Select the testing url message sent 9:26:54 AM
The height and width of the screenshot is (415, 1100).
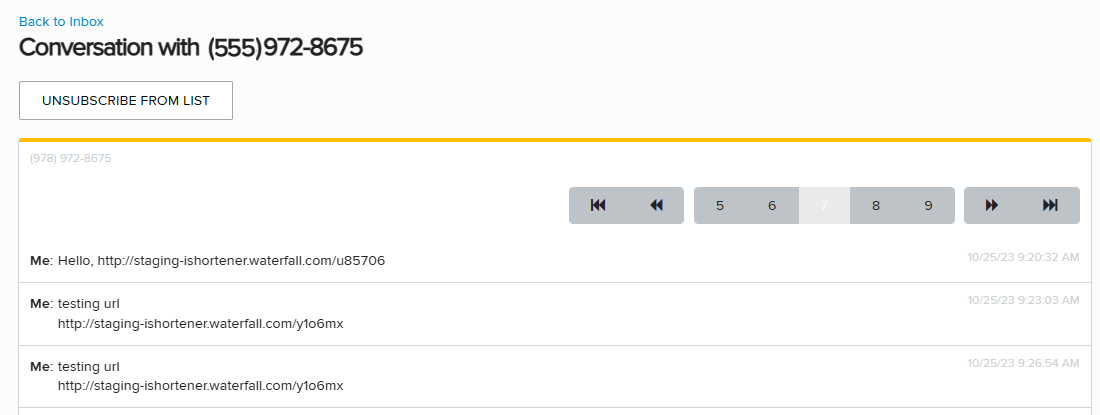(500, 375)
